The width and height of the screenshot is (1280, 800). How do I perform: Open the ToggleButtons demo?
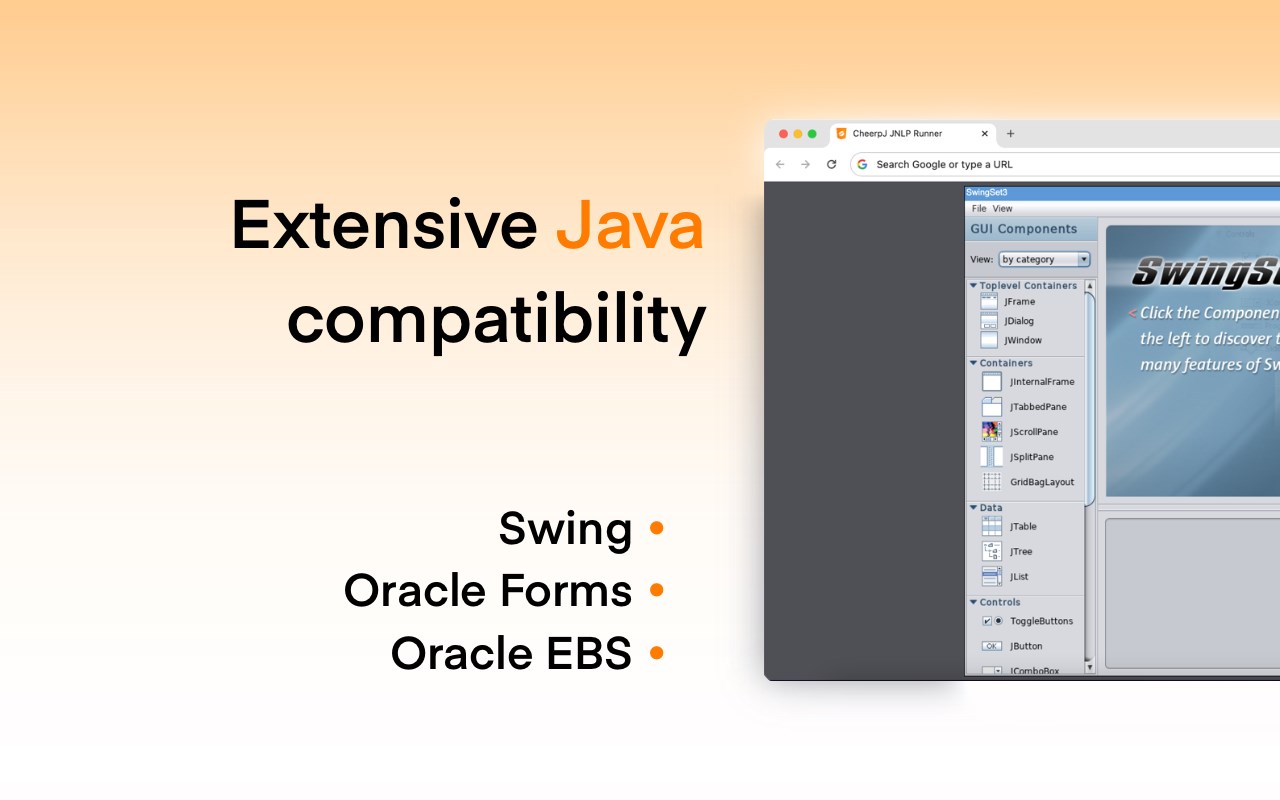point(1028,621)
